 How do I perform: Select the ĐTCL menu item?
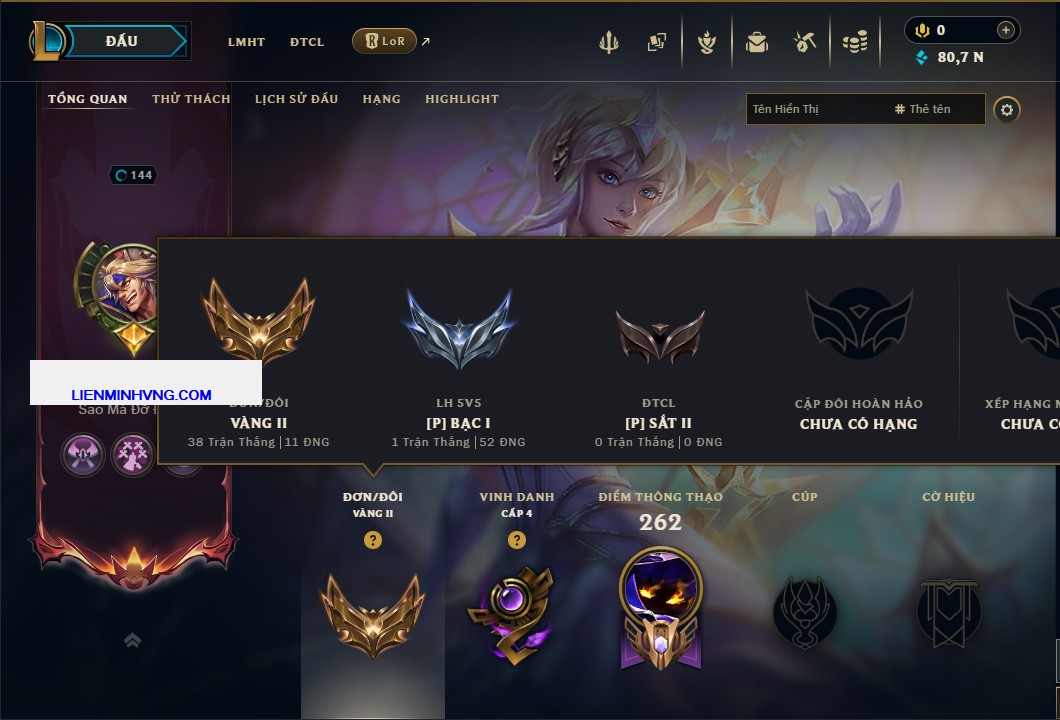tap(307, 42)
